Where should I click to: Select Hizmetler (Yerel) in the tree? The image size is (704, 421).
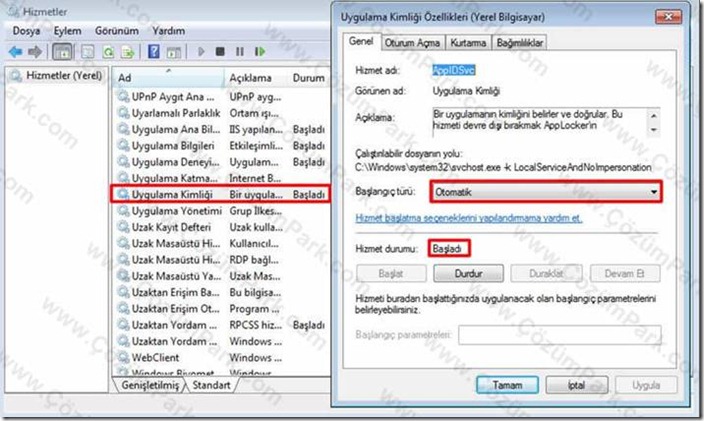pos(63,75)
